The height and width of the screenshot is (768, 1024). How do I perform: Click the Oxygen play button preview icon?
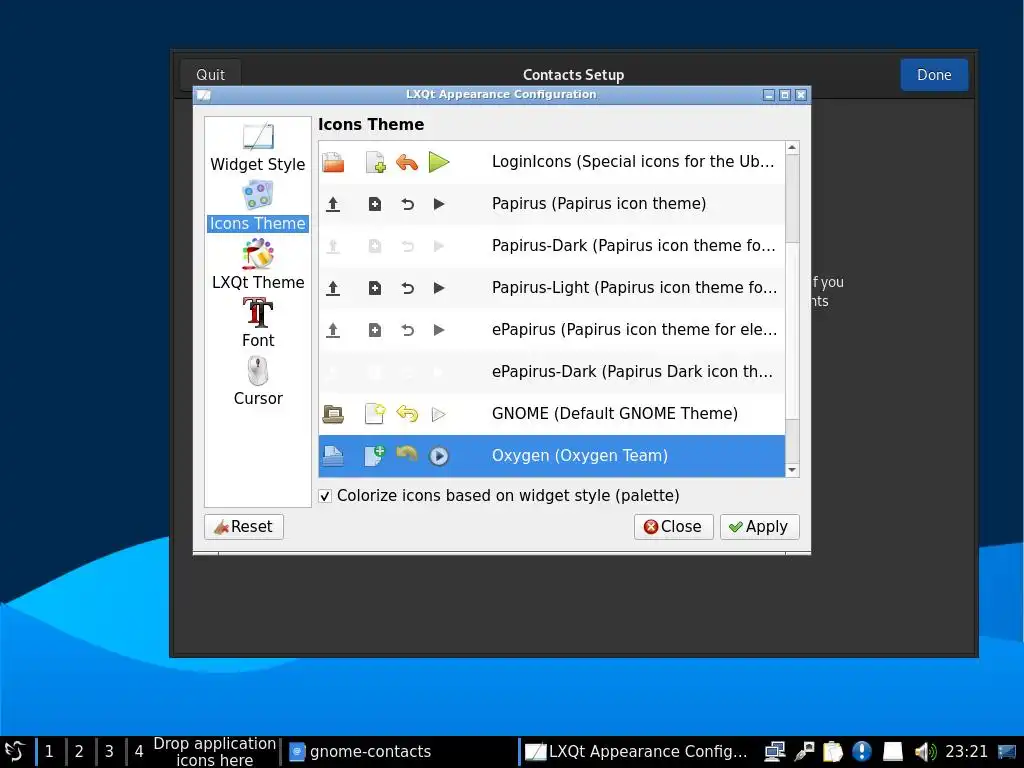[439, 456]
